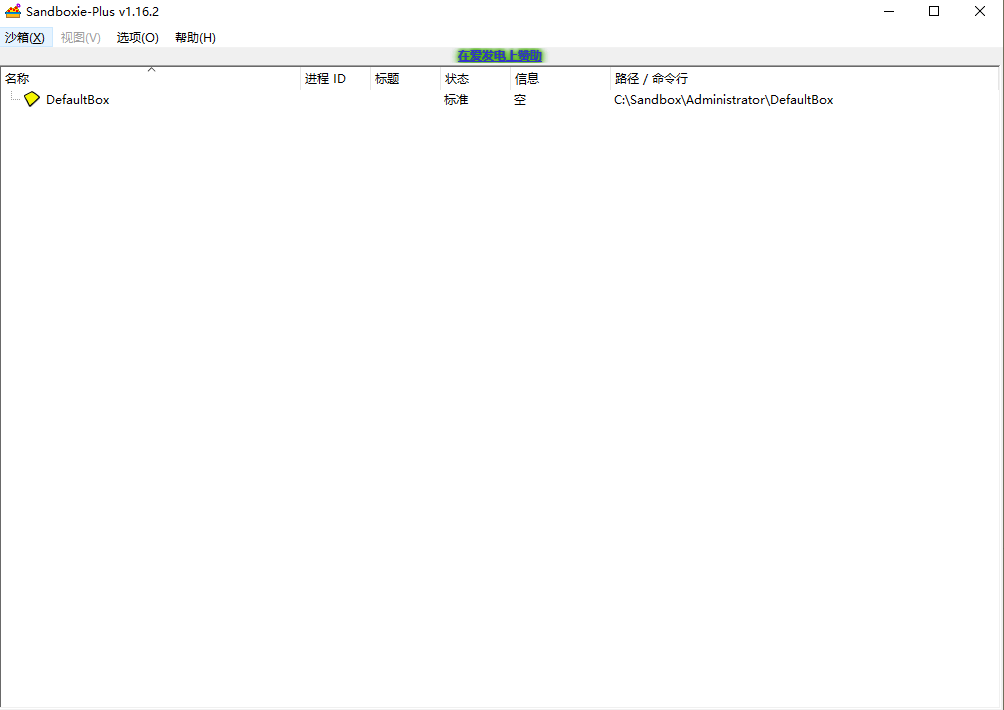1004x710 pixels.
Task: Click the Sandboxie-Plus app icon in title bar
Action: 13,11
